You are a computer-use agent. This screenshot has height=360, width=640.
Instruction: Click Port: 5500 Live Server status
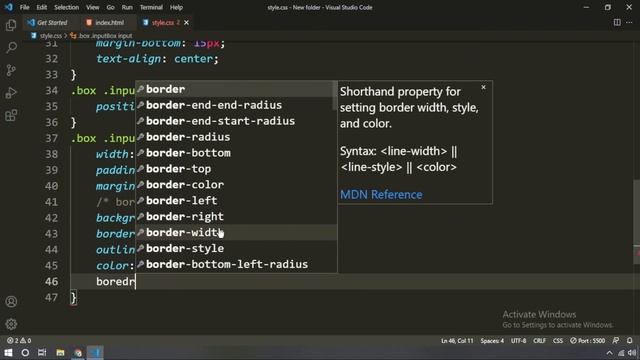coord(587,340)
